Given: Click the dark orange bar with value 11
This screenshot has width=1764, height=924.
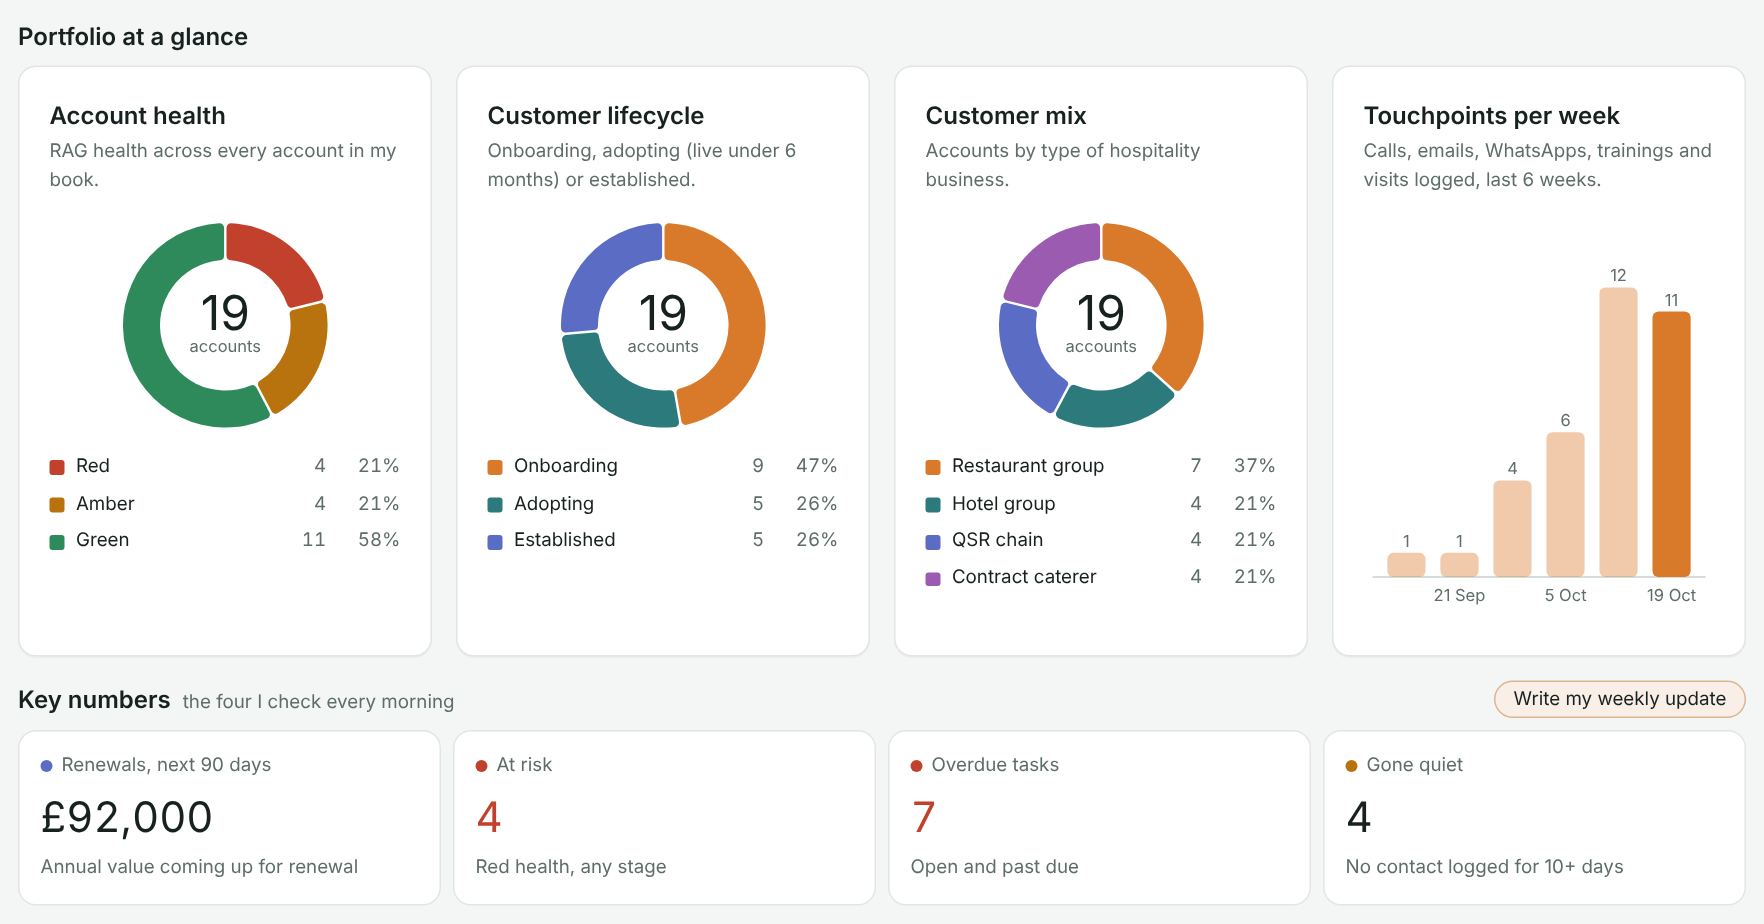Looking at the screenshot, I should point(1671,444).
